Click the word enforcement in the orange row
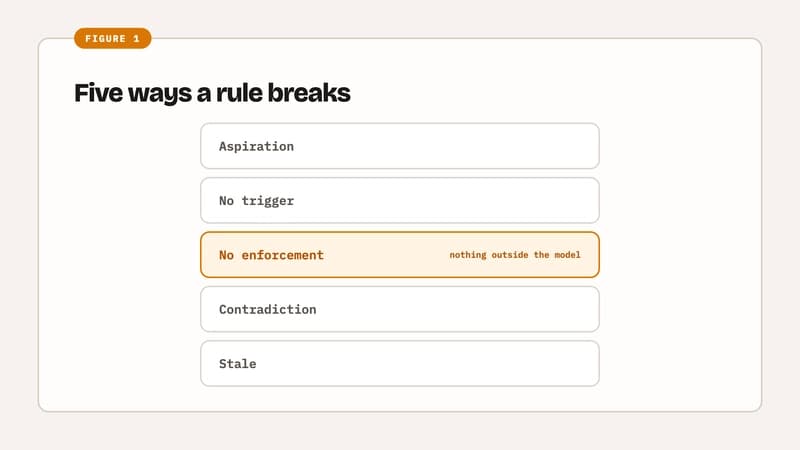 click(x=283, y=255)
